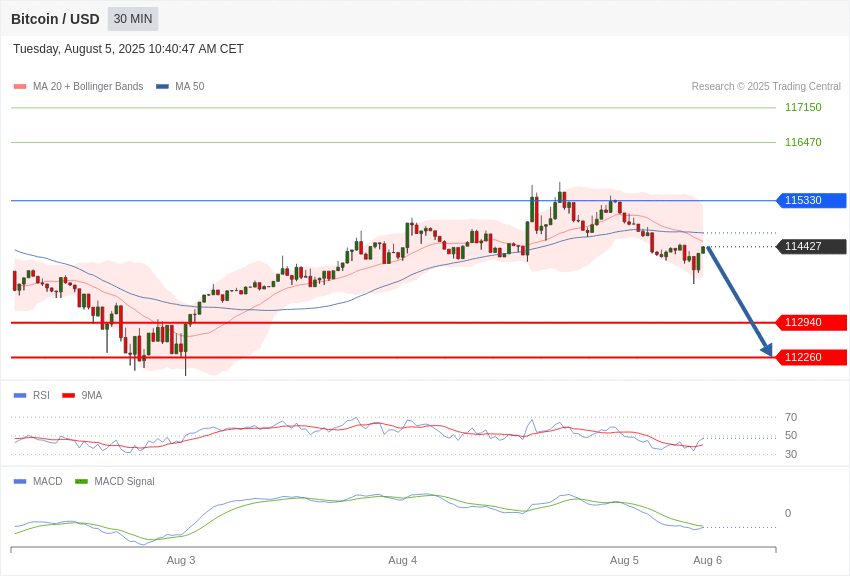Click the RSI 50 level label
The image size is (850, 576).
click(x=791, y=435)
